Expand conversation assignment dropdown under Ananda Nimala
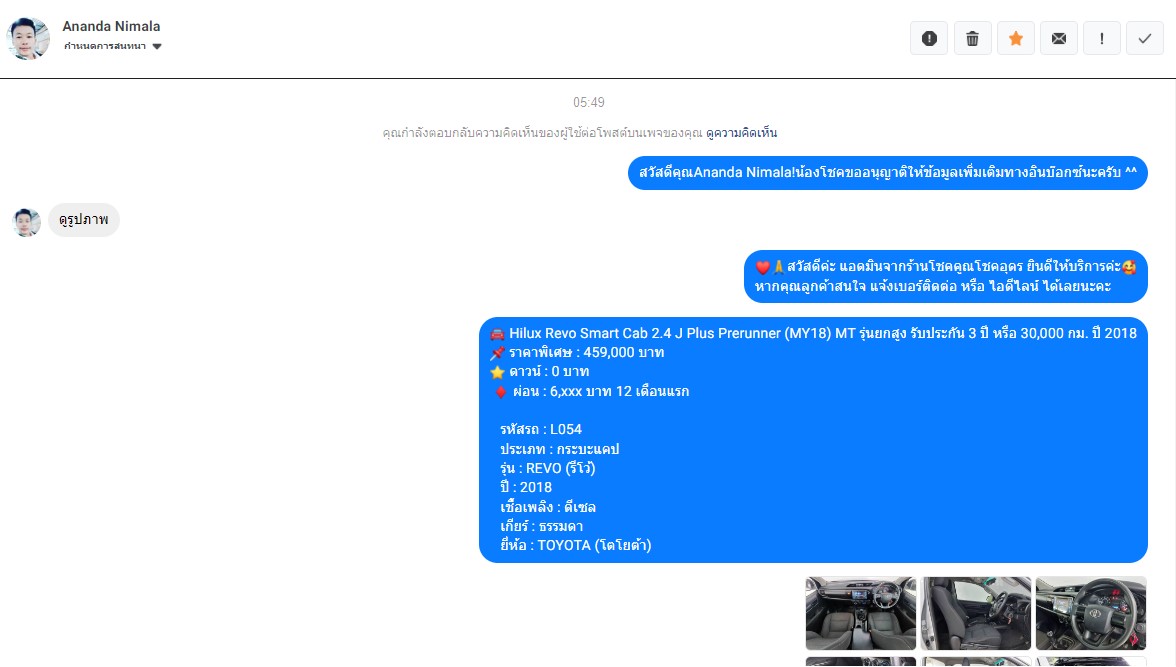Viewport: 1176px width, 667px height. tap(112, 47)
